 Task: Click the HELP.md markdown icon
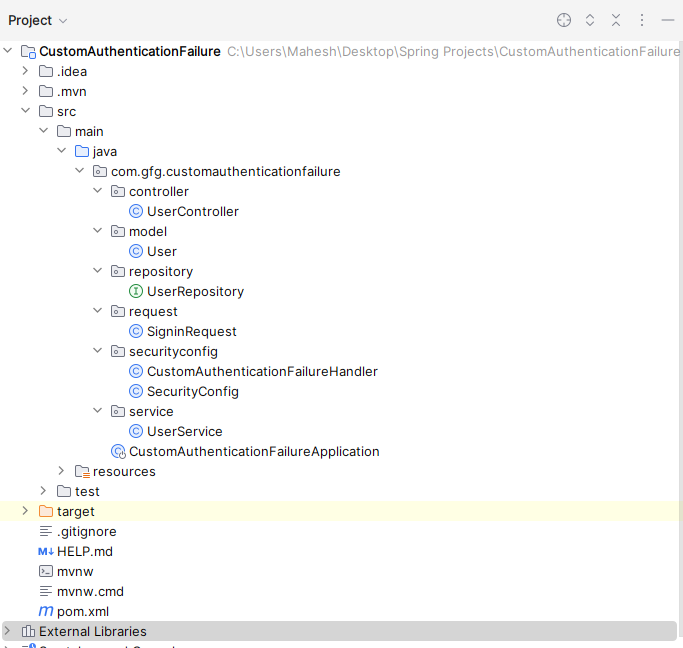(x=46, y=551)
